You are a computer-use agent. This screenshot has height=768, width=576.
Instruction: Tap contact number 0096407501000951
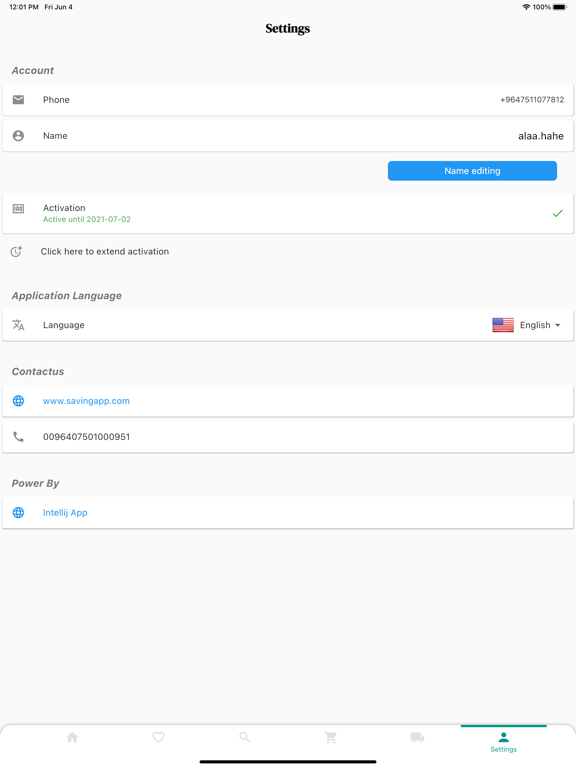click(x=86, y=437)
